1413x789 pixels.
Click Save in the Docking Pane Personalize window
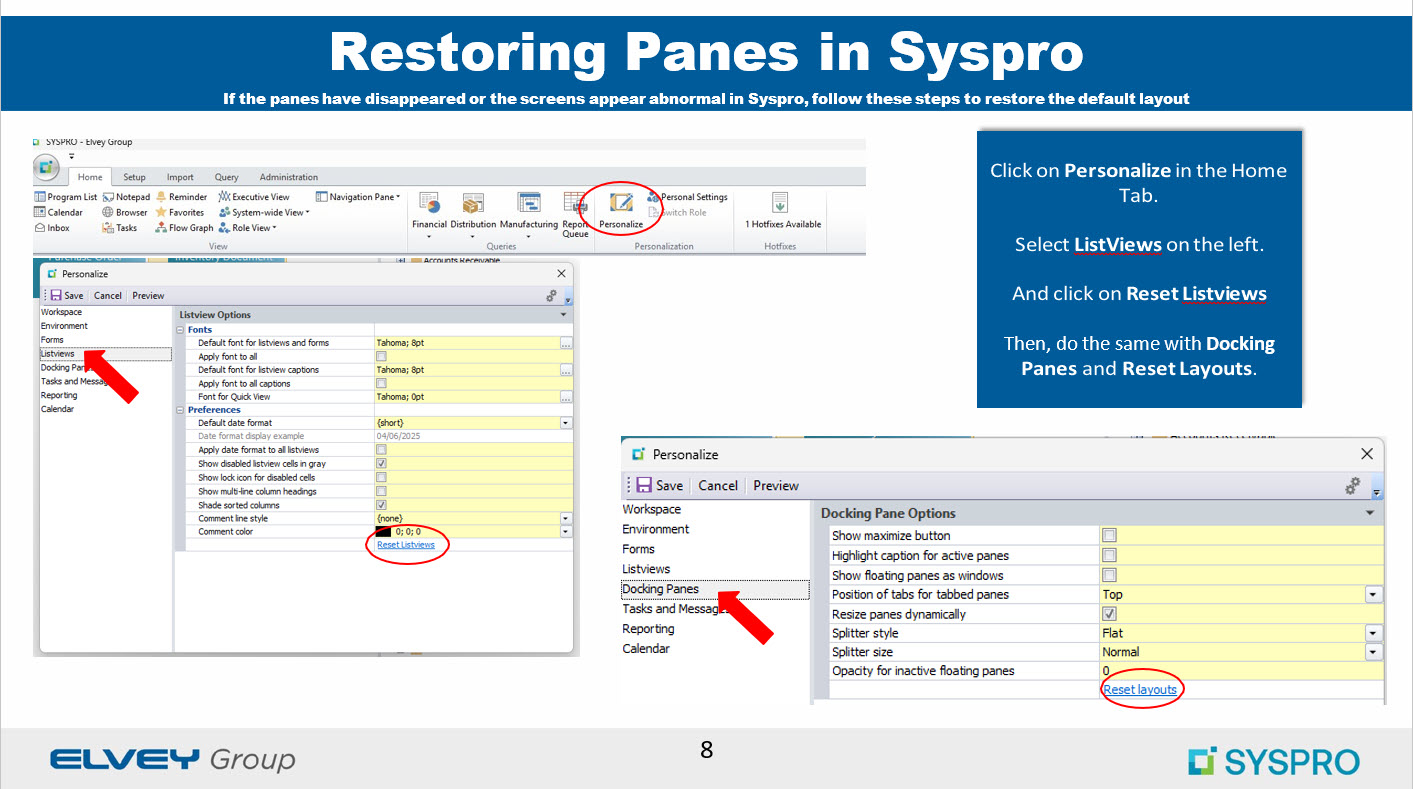point(661,486)
